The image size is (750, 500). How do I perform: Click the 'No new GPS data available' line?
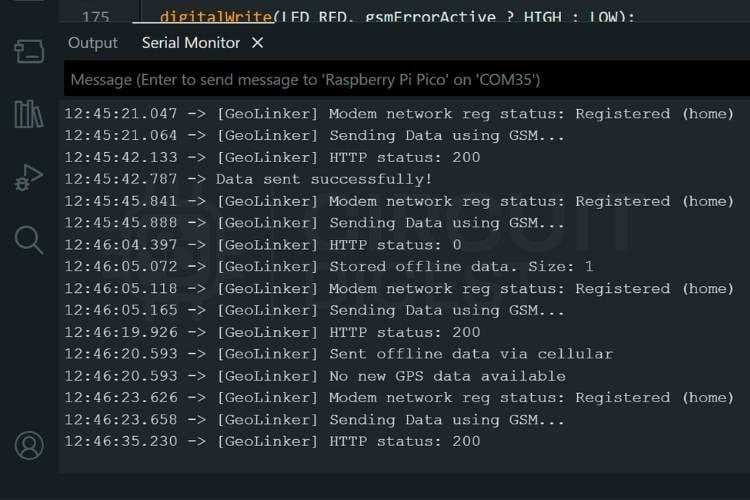point(315,376)
